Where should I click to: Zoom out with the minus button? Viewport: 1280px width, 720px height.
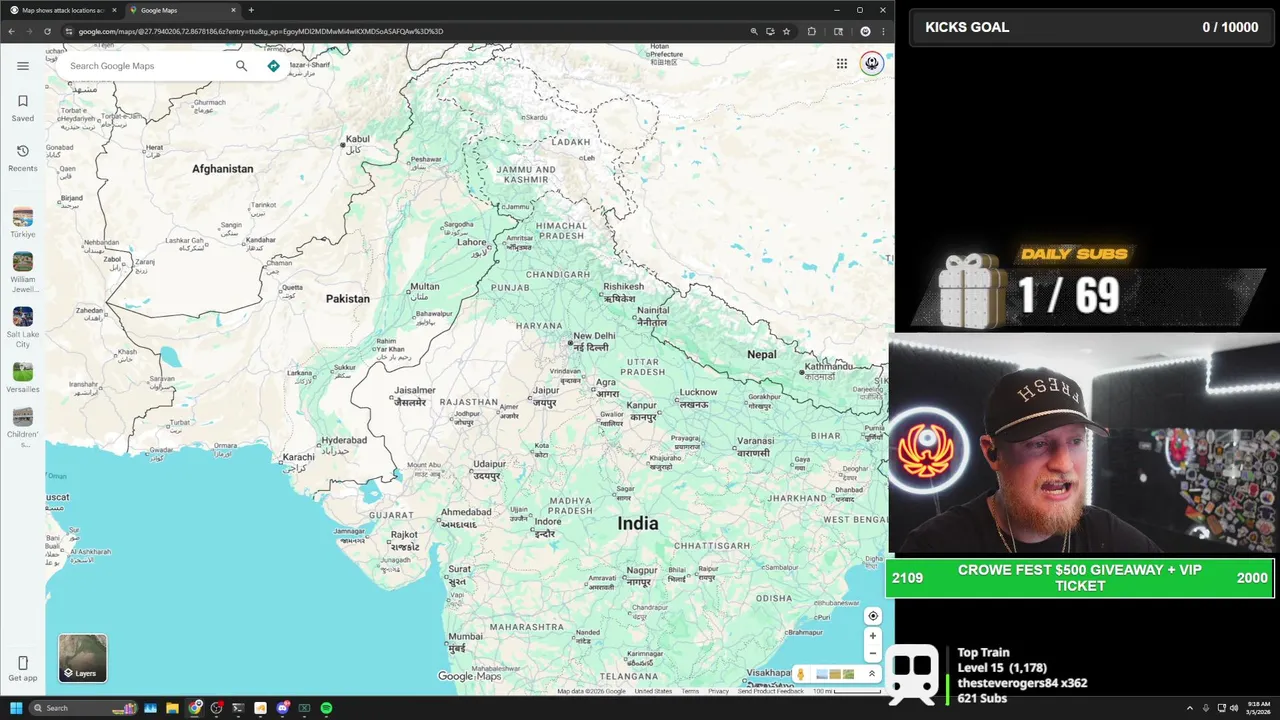pyautogui.click(x=872, y=653)
